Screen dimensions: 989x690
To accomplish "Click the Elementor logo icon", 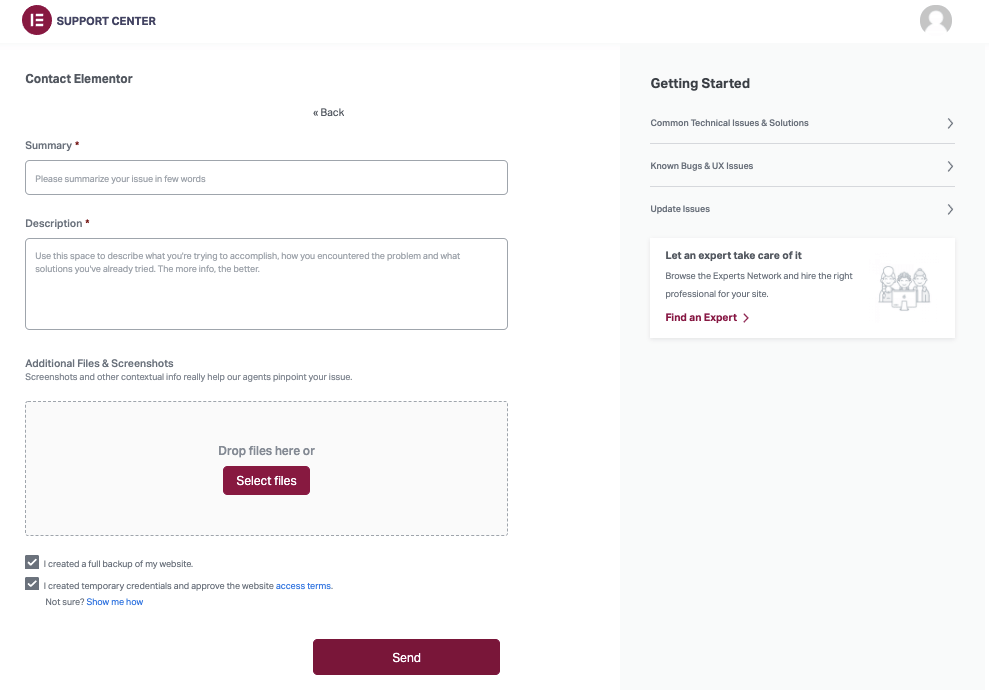I will (x=36, y=20).
